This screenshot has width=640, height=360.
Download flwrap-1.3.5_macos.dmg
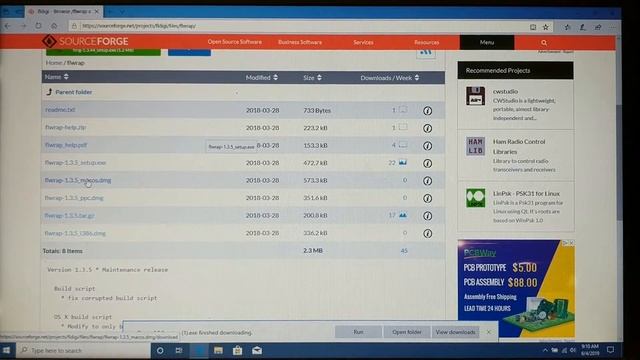(x=78, y=180)
